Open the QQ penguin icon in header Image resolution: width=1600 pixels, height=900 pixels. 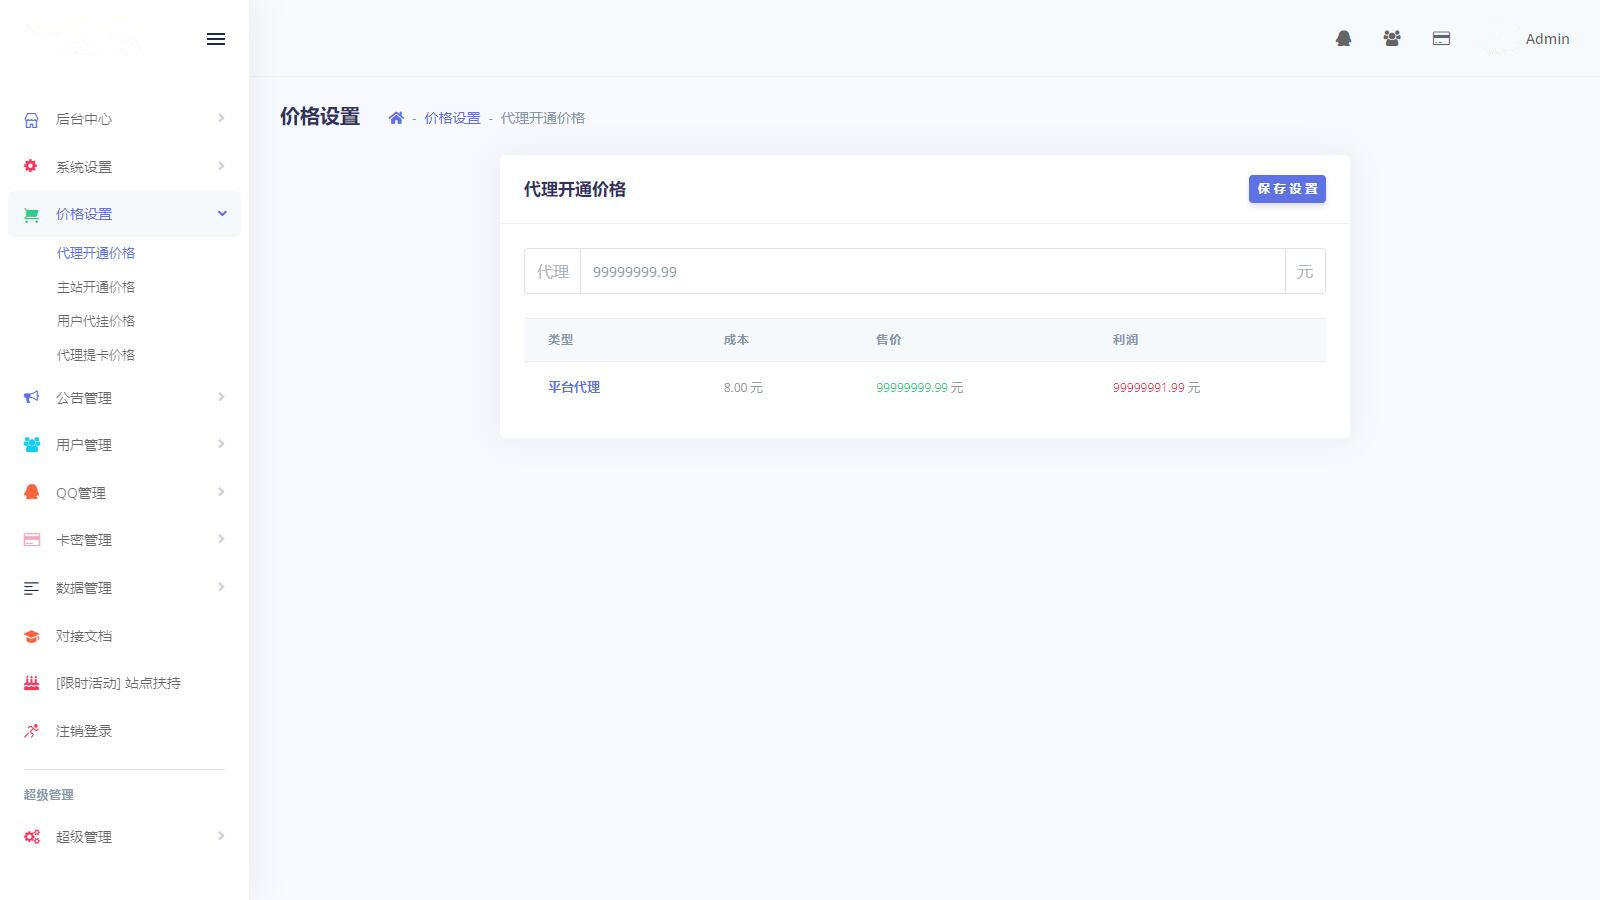coord(1344,38)
